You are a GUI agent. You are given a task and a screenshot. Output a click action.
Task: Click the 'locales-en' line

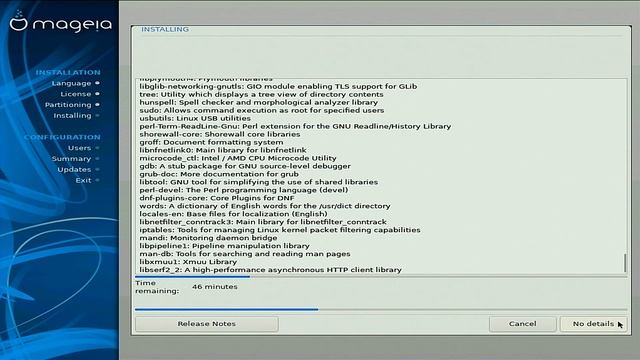coord(233,214)
